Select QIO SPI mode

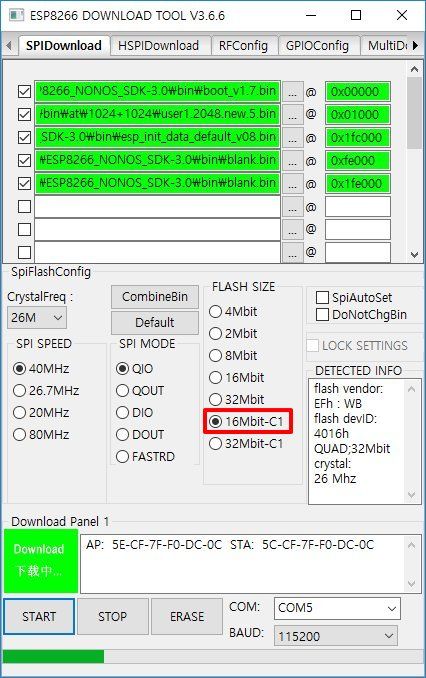(x=135, y=369)
